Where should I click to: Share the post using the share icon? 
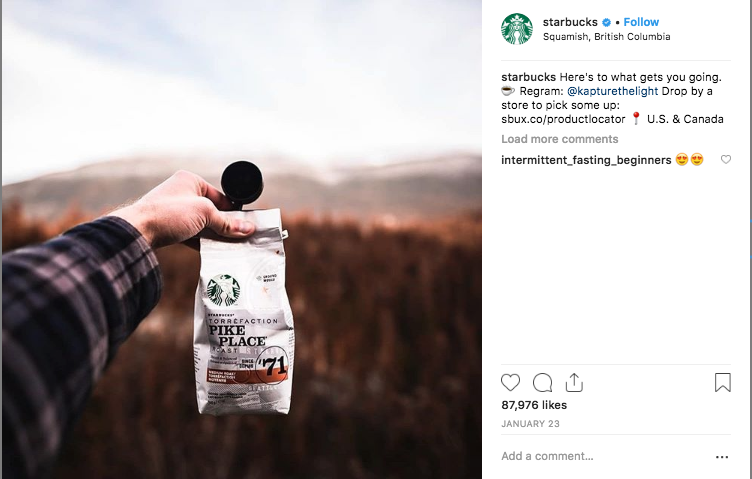pyautogui.click(x=574, y=383)
